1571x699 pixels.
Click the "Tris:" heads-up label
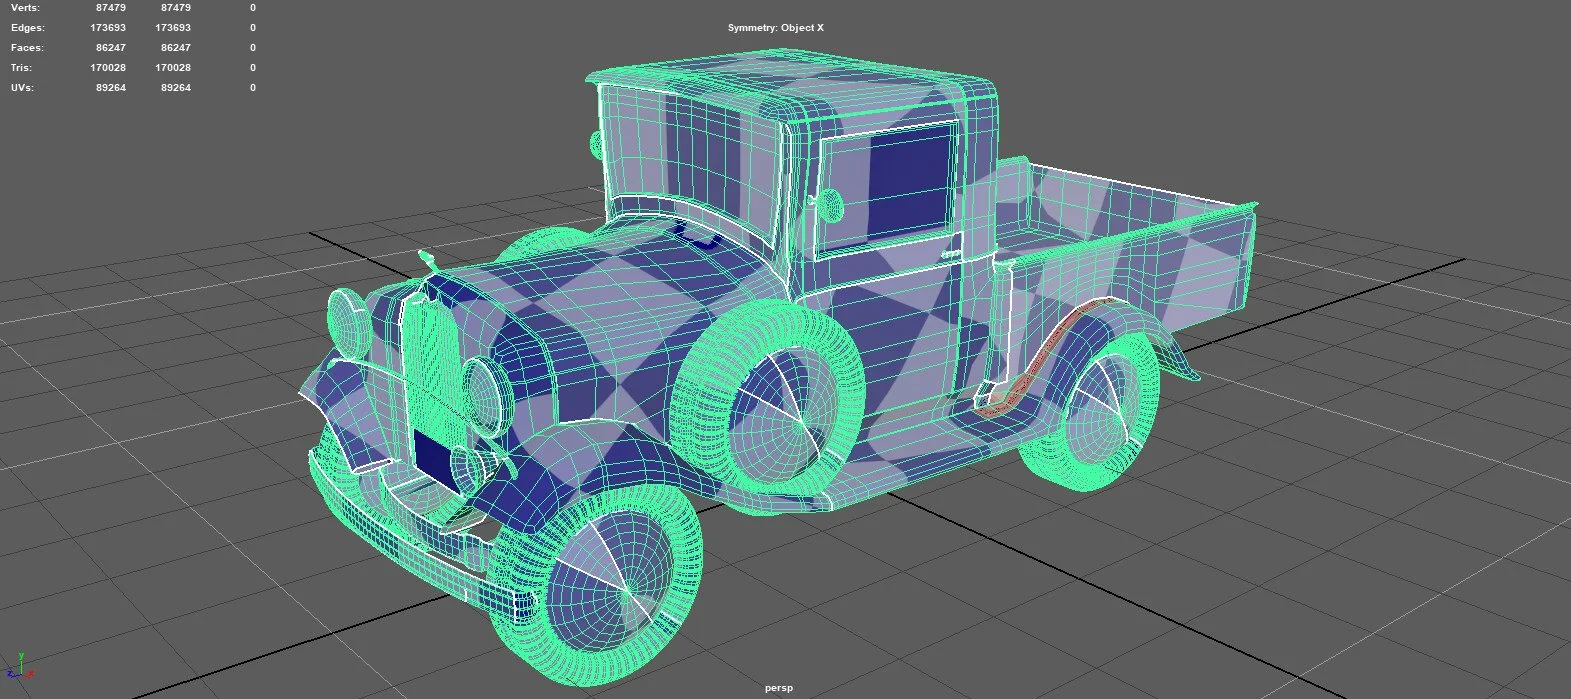(22, 67)
